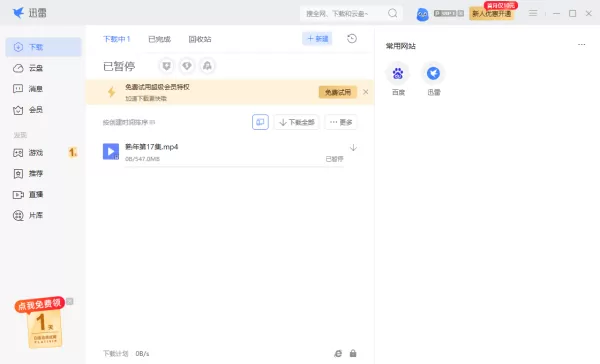This screenshot has height=364, width=600.
Task: Switch to the 下载中 tab
Action: (117, 39)
